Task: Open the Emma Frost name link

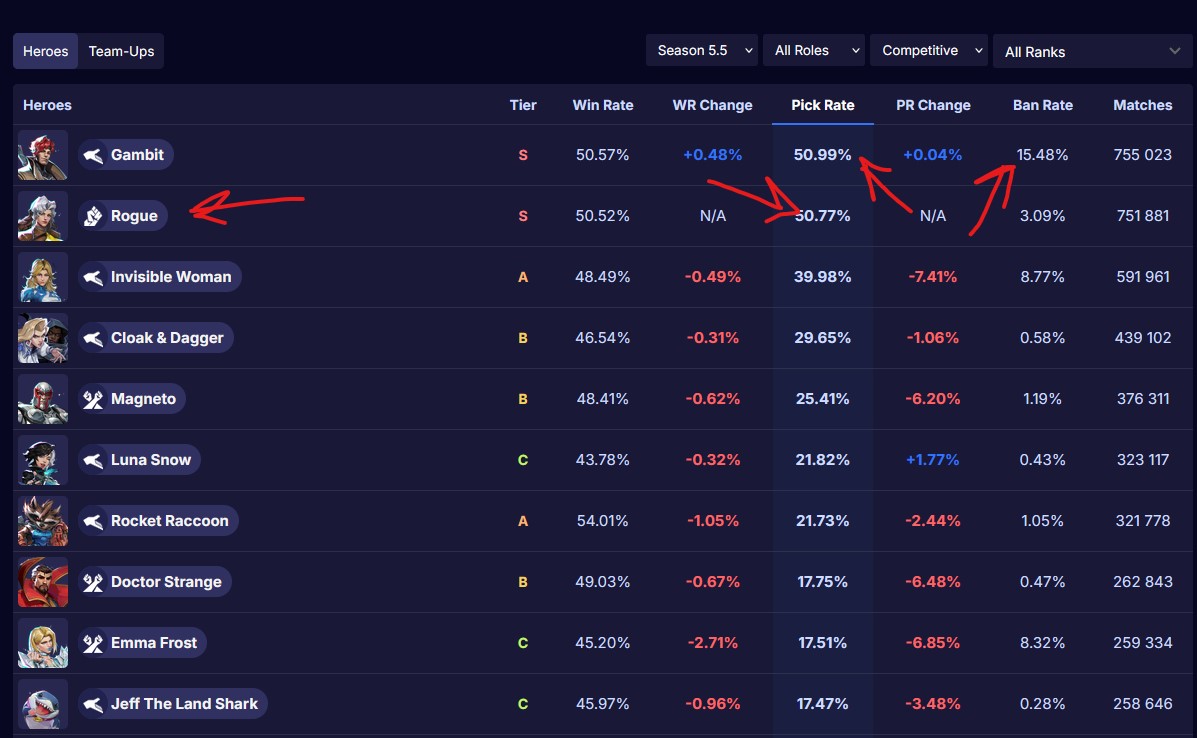Action: click(x=154, y=643)
